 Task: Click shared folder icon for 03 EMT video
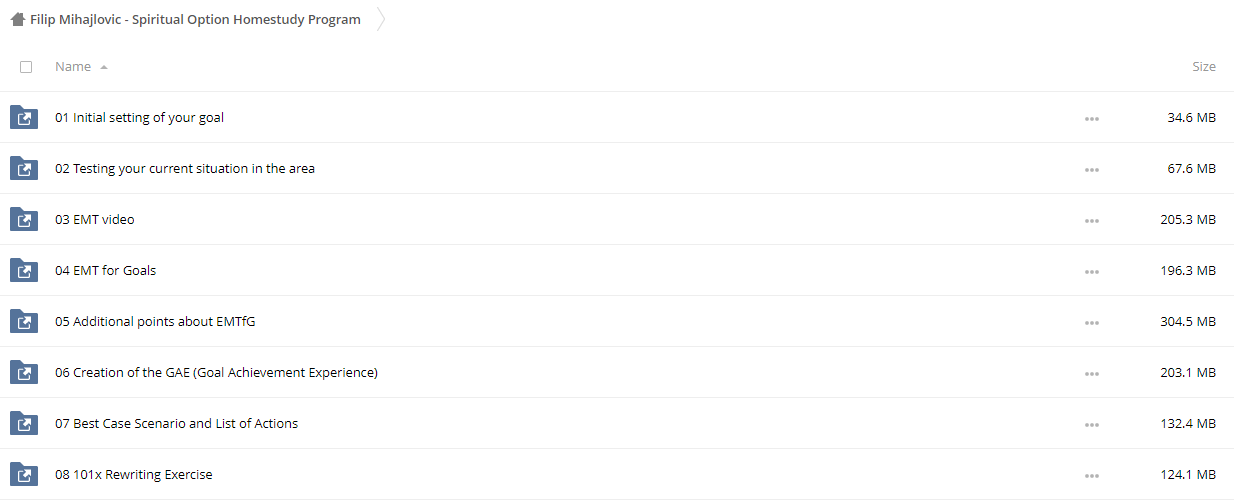coord(23,220)
